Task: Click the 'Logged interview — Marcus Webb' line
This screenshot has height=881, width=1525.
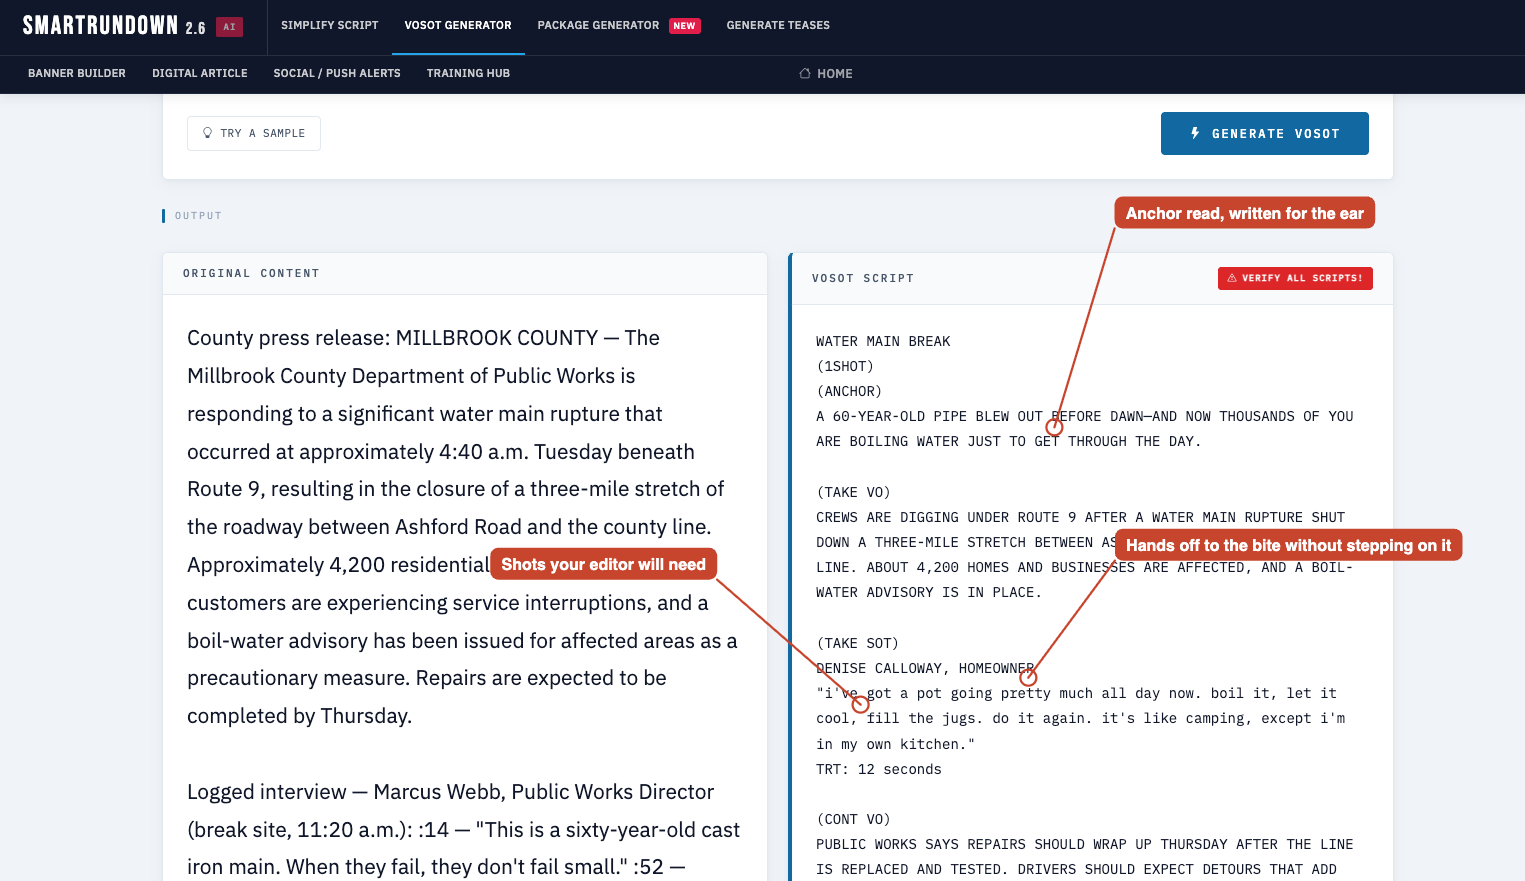Action: (x=451, y=792)
